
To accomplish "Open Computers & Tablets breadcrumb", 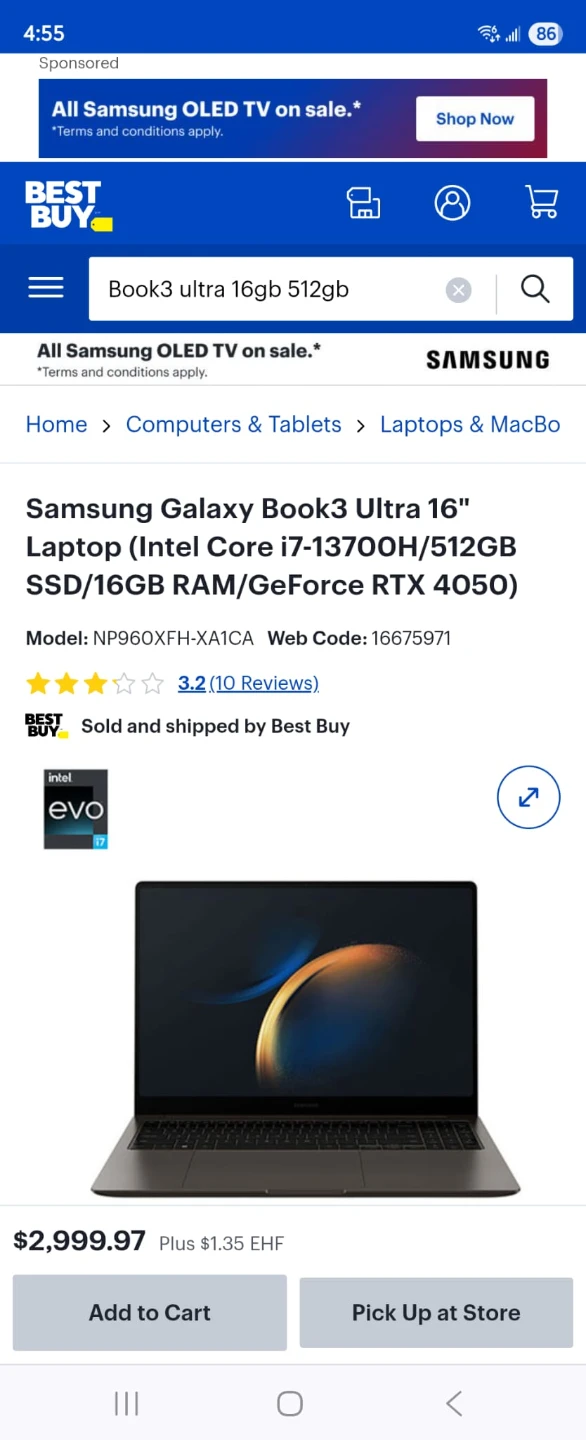I will (x=233, y=424).
